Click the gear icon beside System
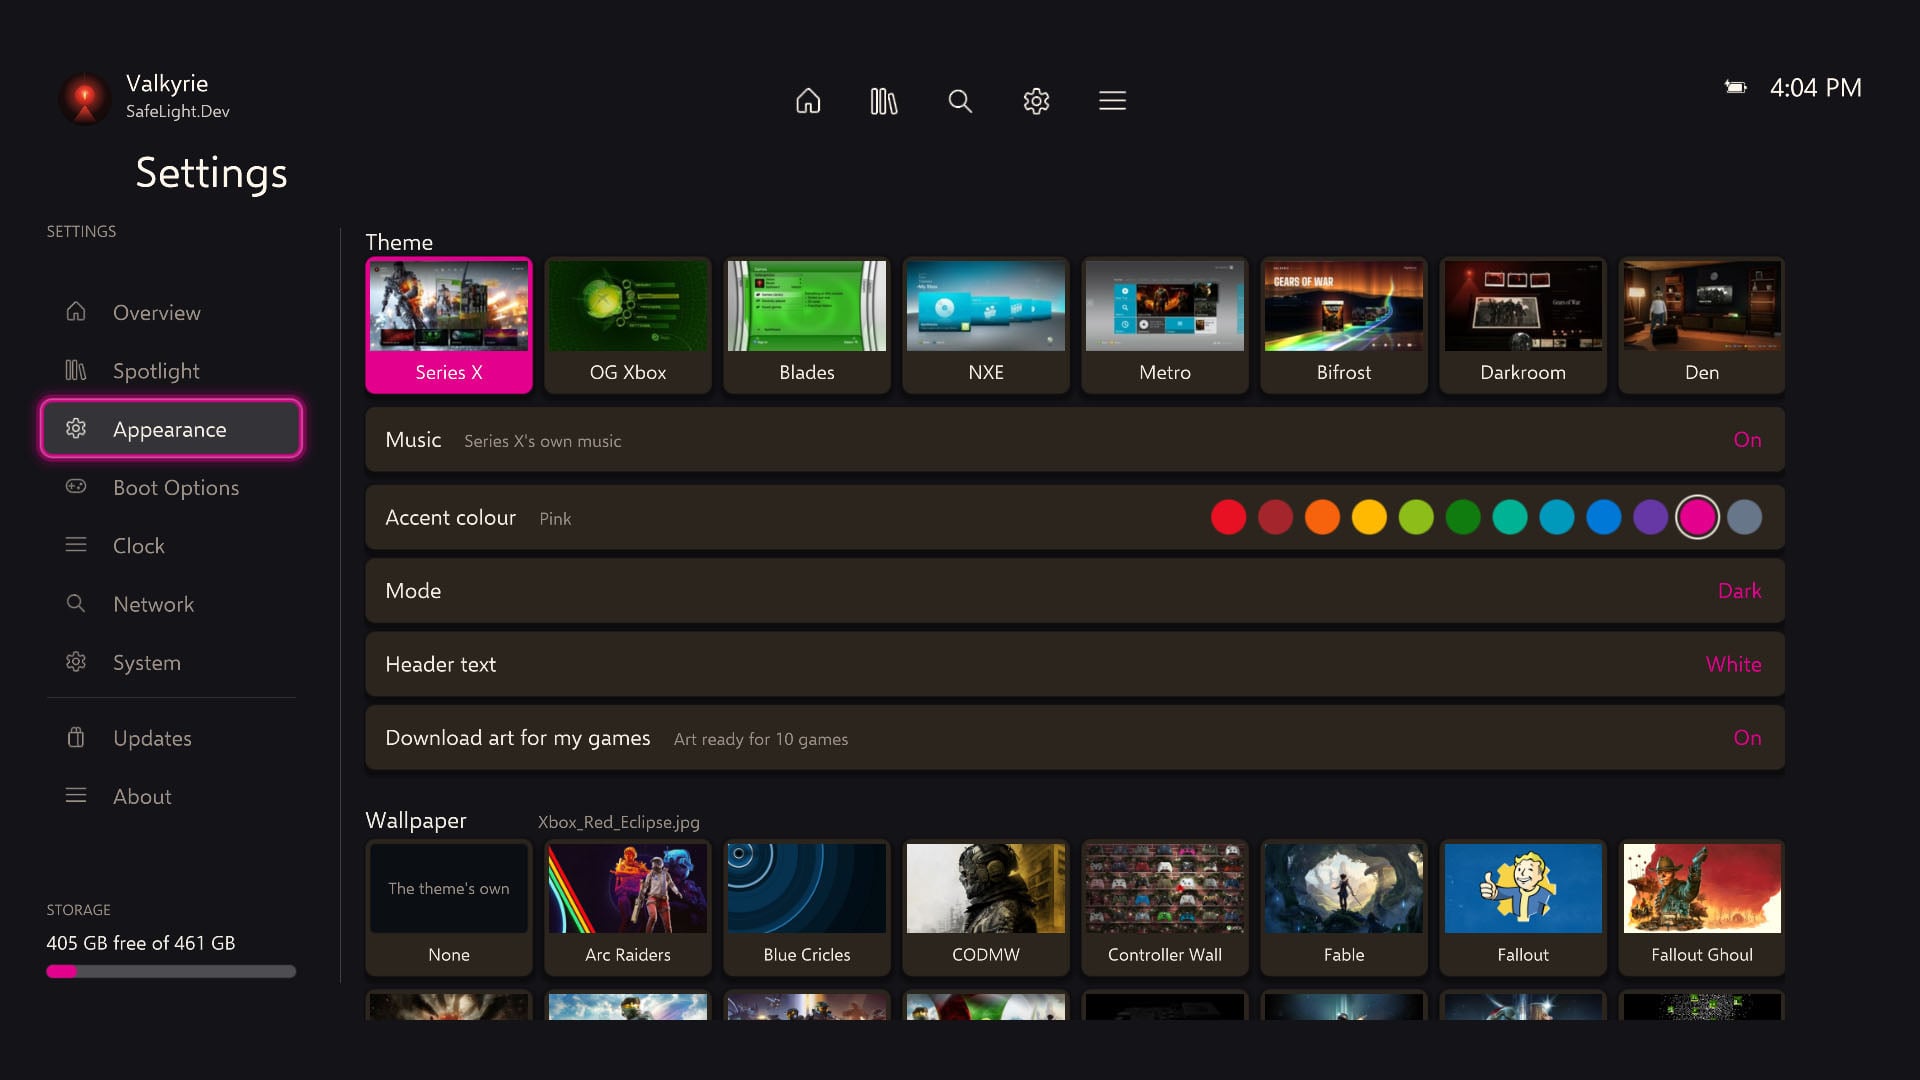The height and width of the screenshot is (1080, 1920). 76,662
